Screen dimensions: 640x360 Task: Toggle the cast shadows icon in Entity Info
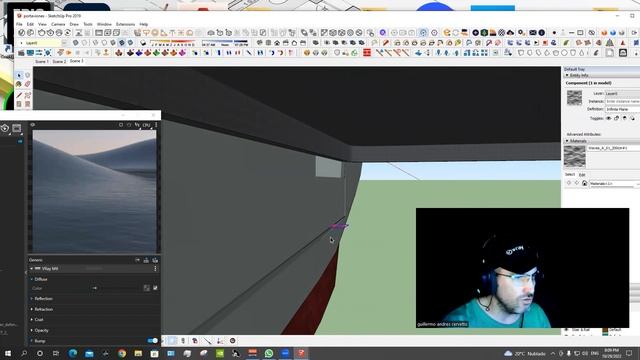coord(632,118)
